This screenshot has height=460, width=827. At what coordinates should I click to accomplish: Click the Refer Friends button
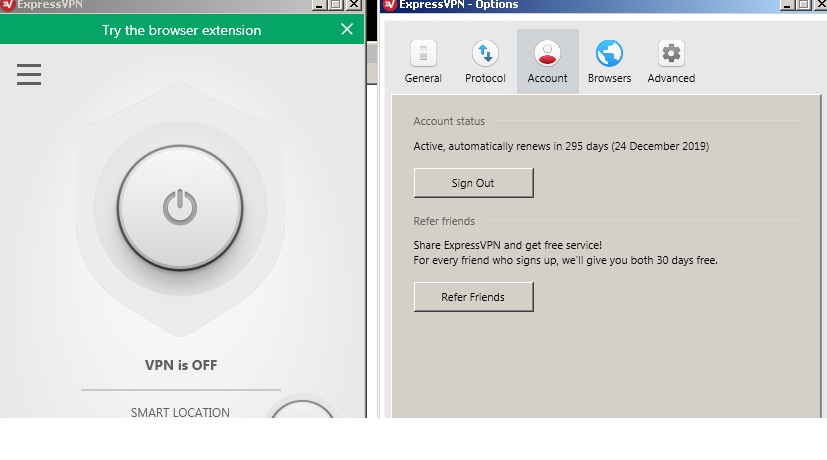click(x=474, y=297)
